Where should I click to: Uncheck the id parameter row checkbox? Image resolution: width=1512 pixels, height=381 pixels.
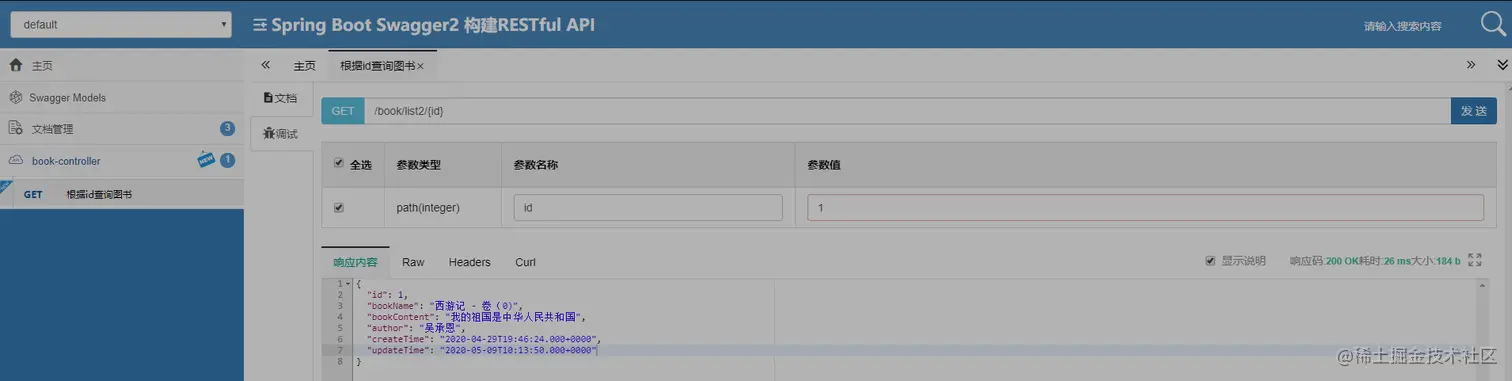[x=339, y=208]
